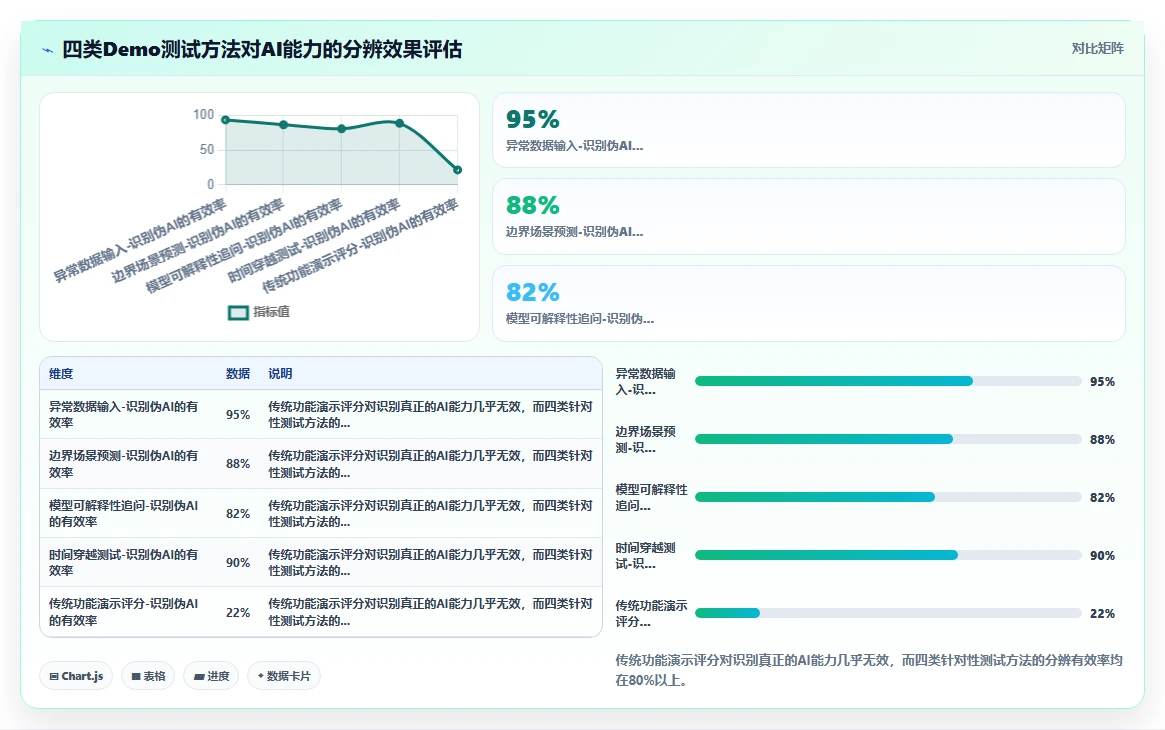The width and height of the screenshot is (1165, 730).
Task: Click the 90% 时间穿越测试 progress bar
Action: click(x=888, y=555)
